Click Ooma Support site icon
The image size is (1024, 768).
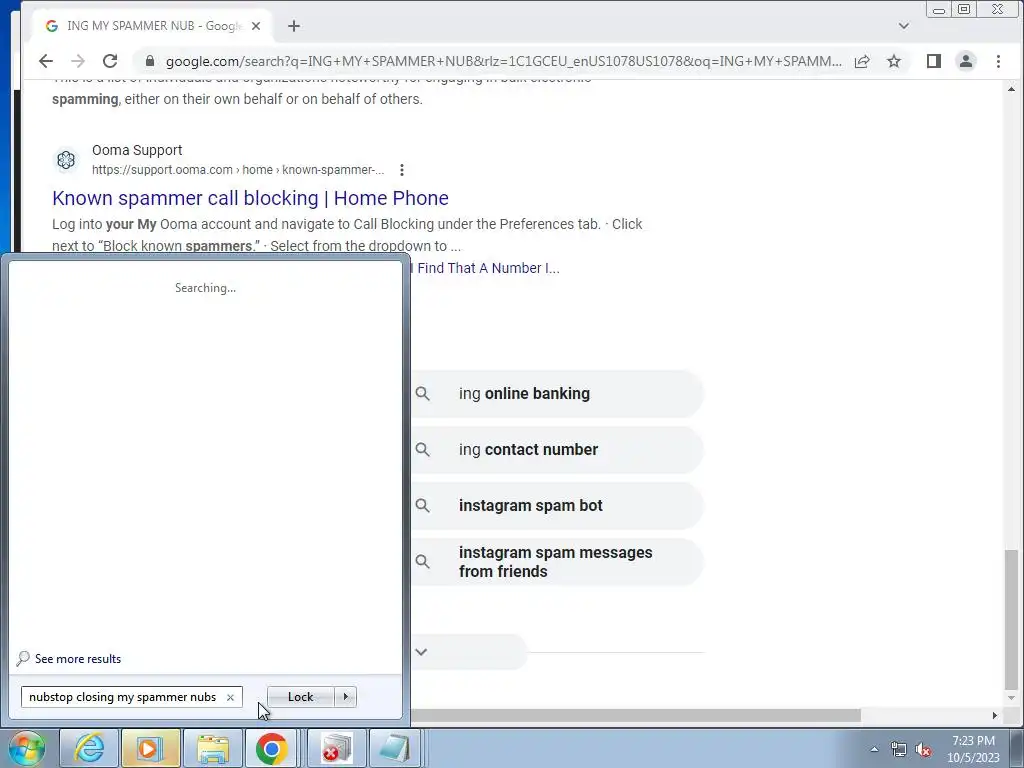click(66, 160)
